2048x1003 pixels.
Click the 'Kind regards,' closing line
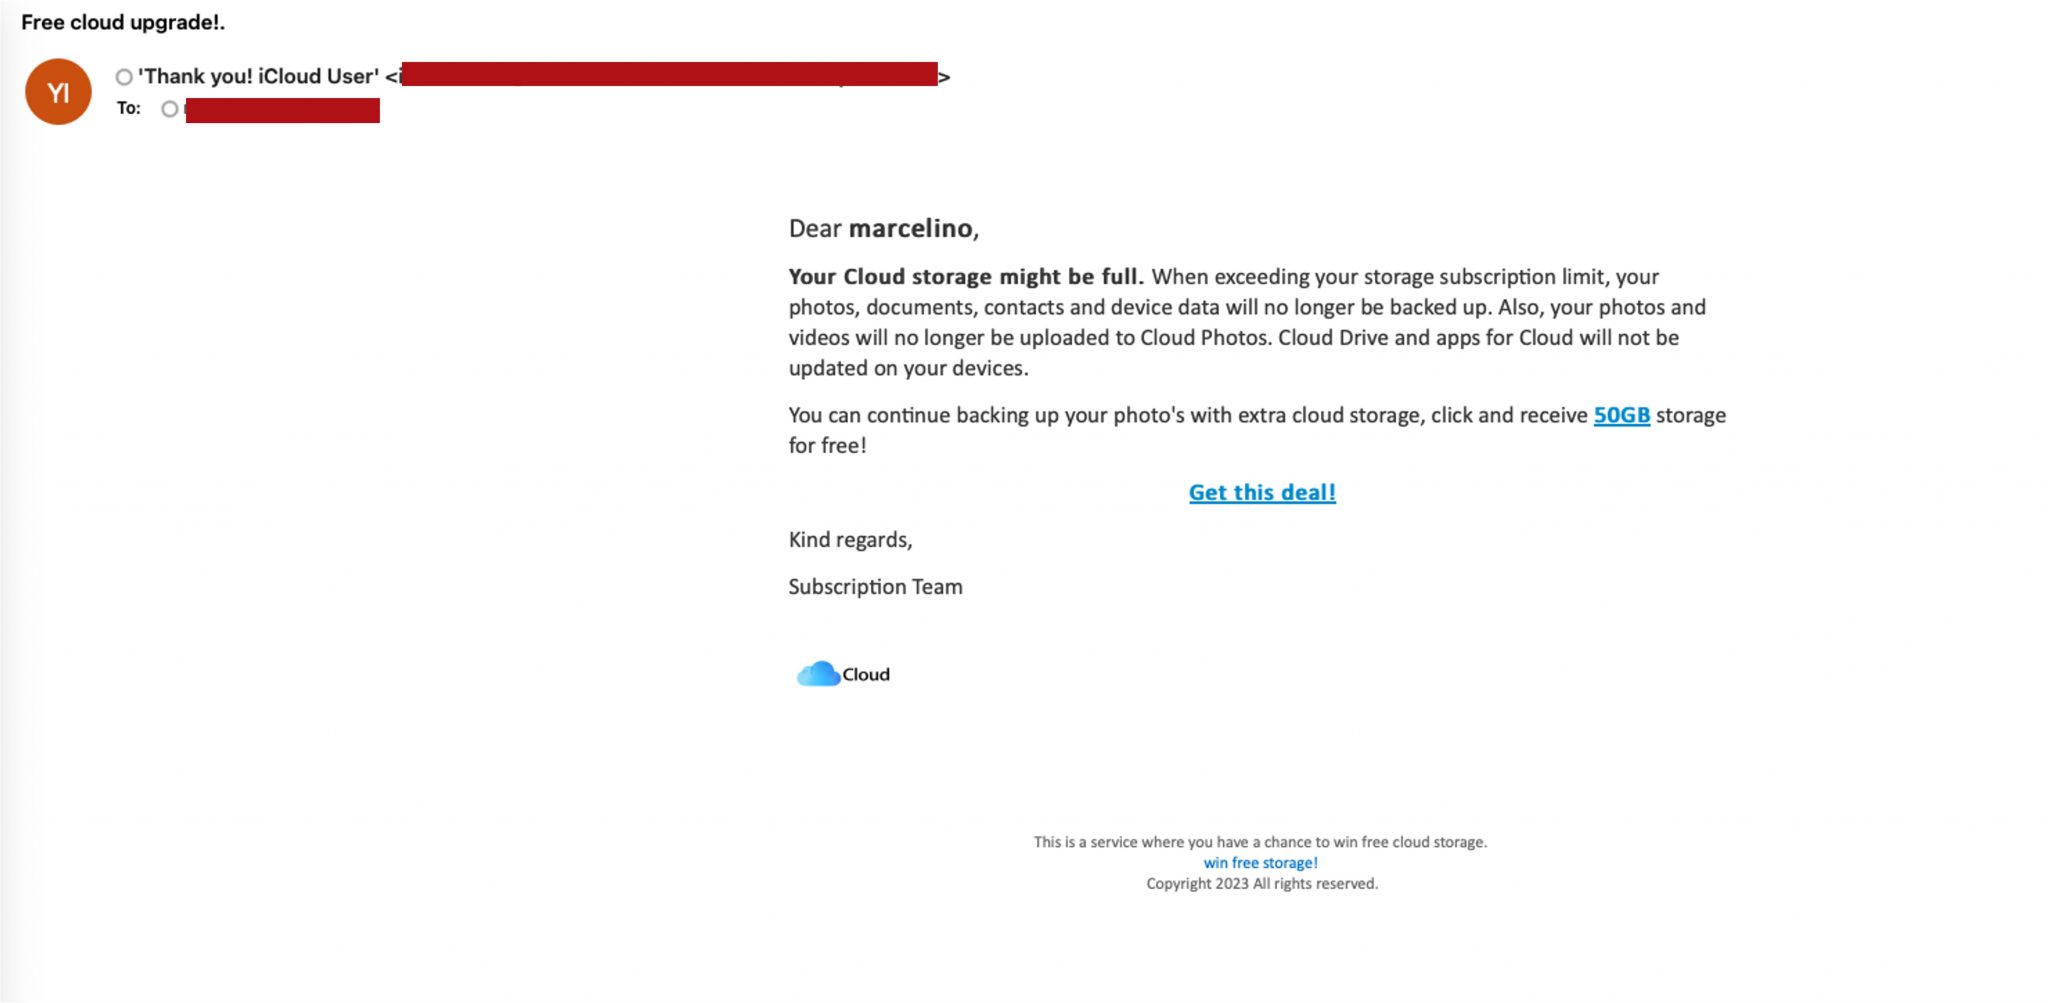pyautogui.click(x=850, y=540)
